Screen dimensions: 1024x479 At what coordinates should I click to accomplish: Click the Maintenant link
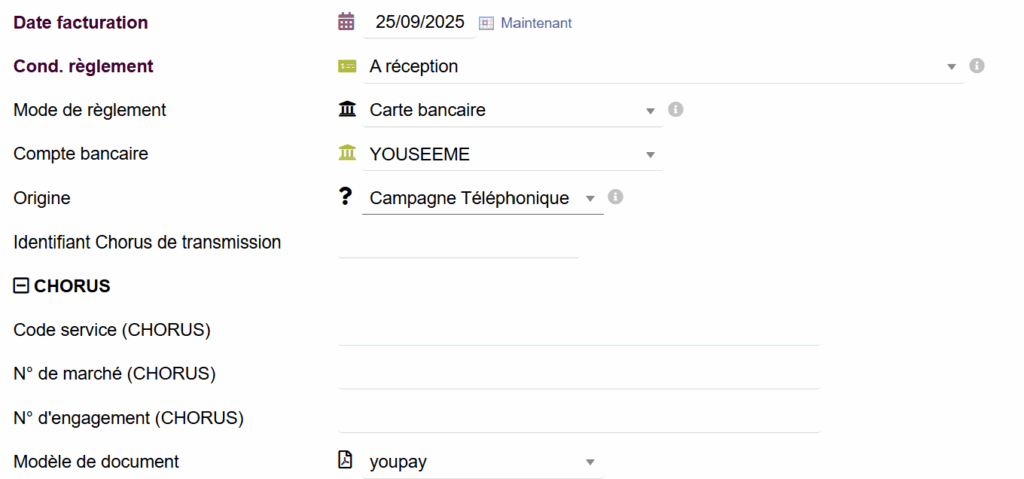[536, 23]
